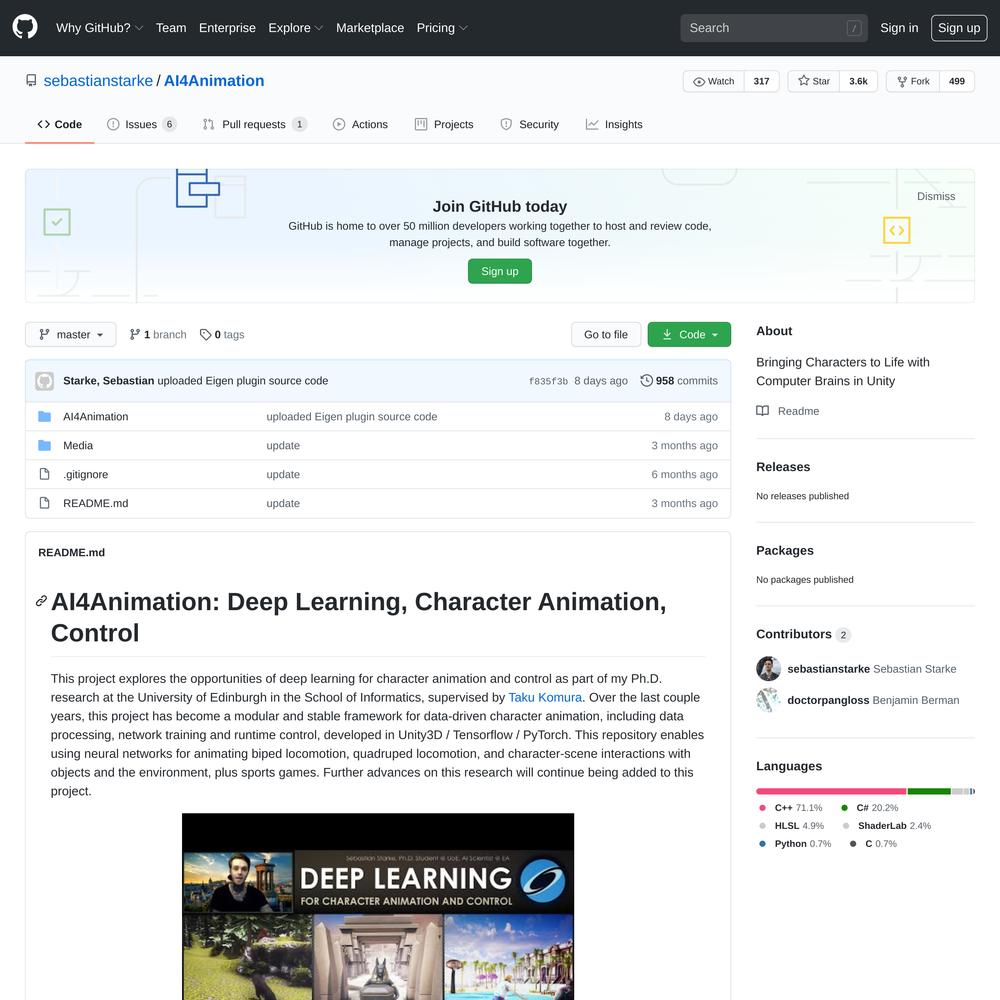Click the tag icon next to 0 tags
The height and width of the screenshot is (1000, 1000).
pos(205,334)
